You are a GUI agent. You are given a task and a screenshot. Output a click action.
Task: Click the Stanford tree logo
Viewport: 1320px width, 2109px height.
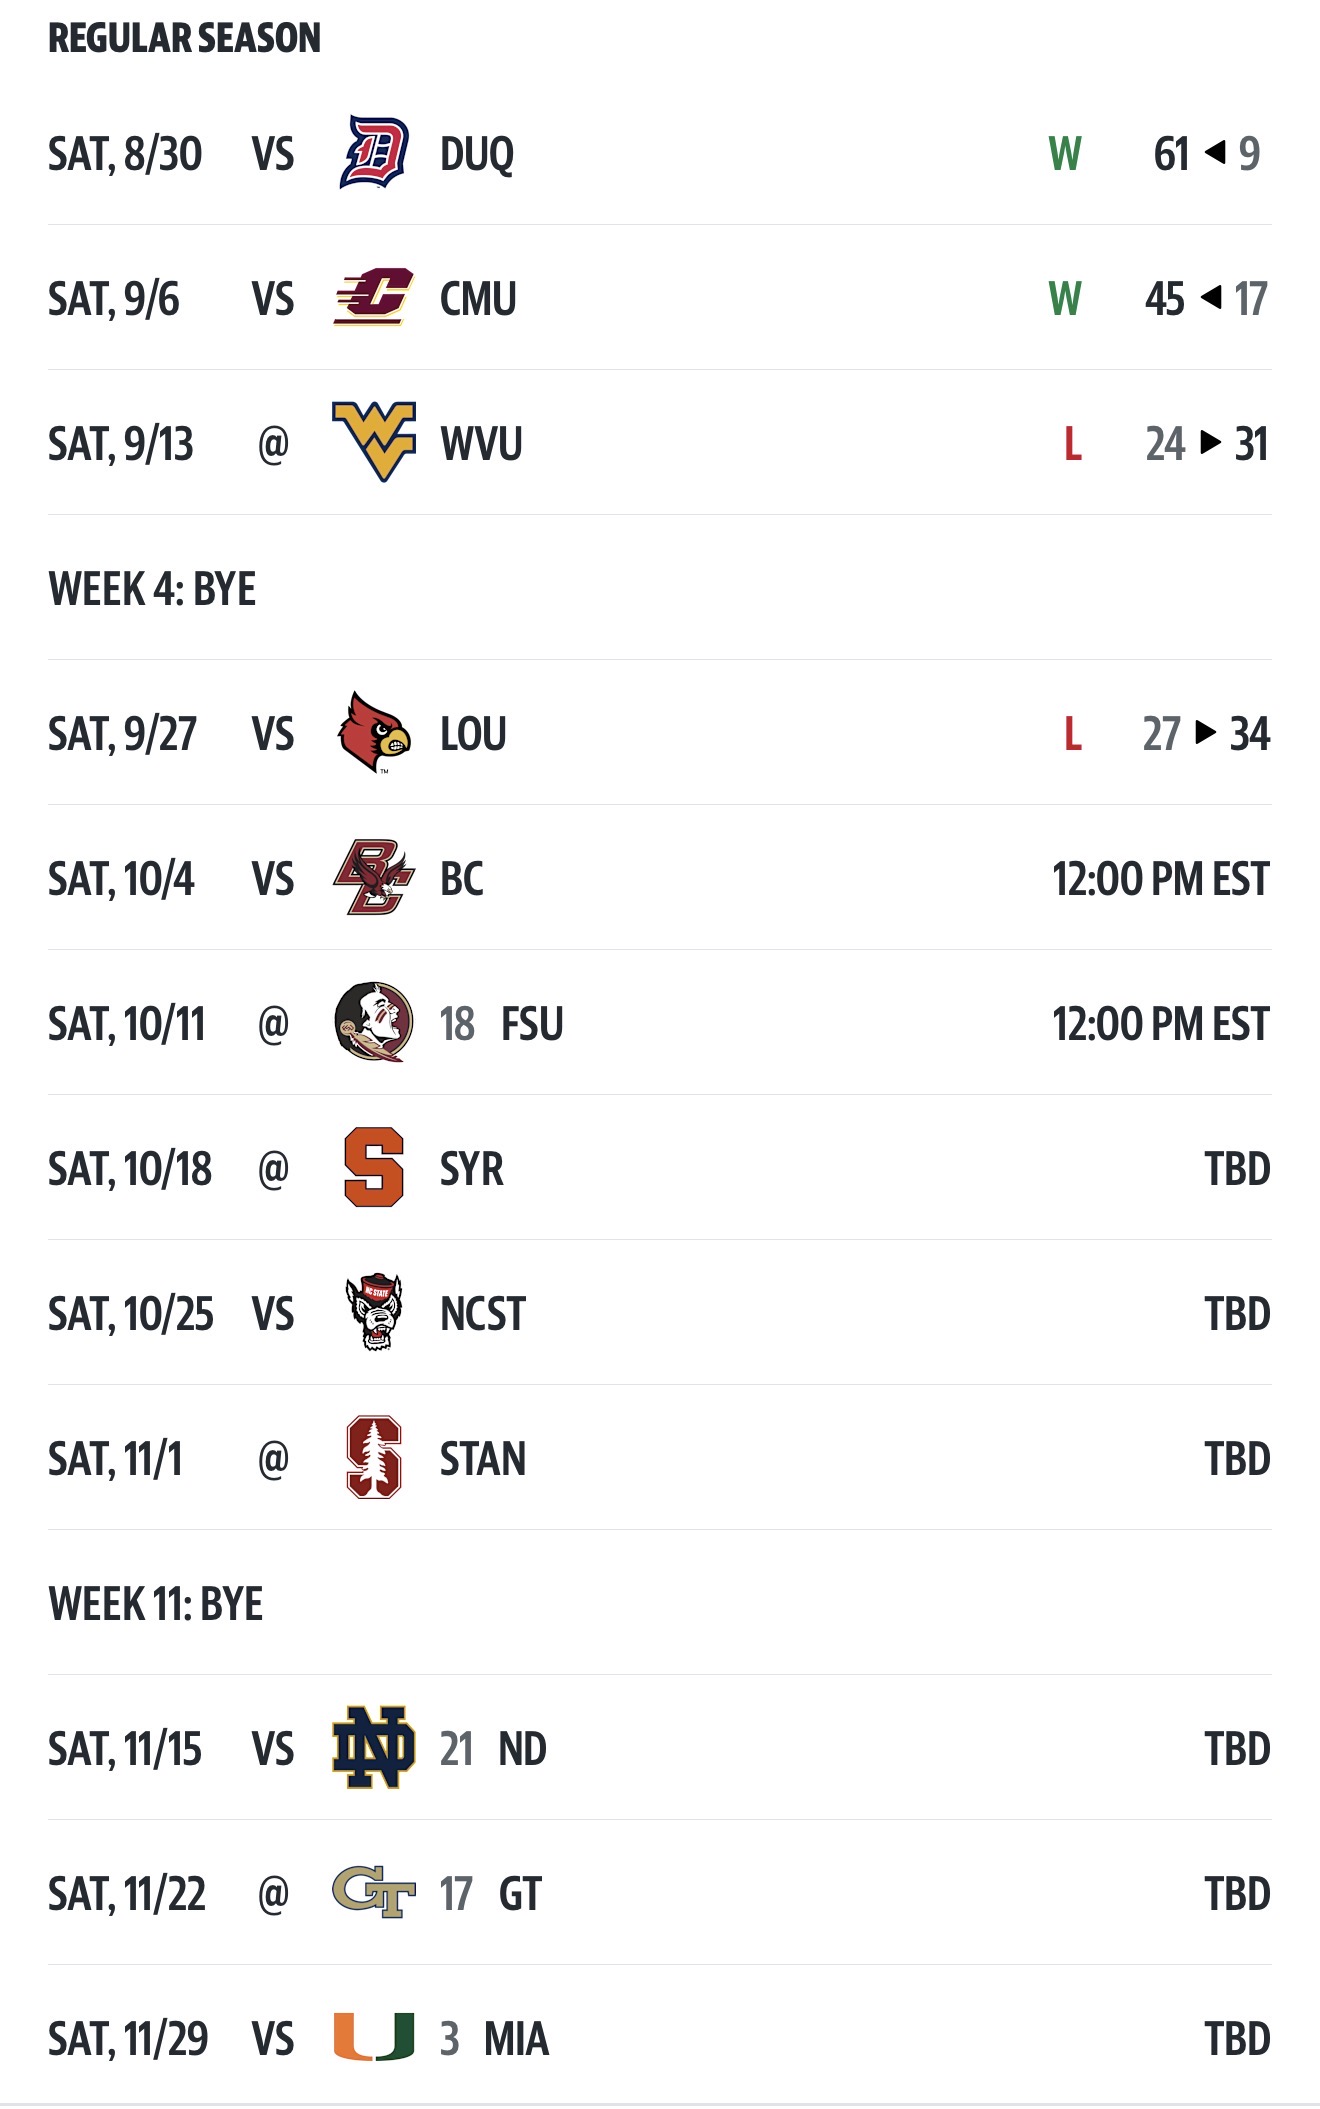[374, 1457]
